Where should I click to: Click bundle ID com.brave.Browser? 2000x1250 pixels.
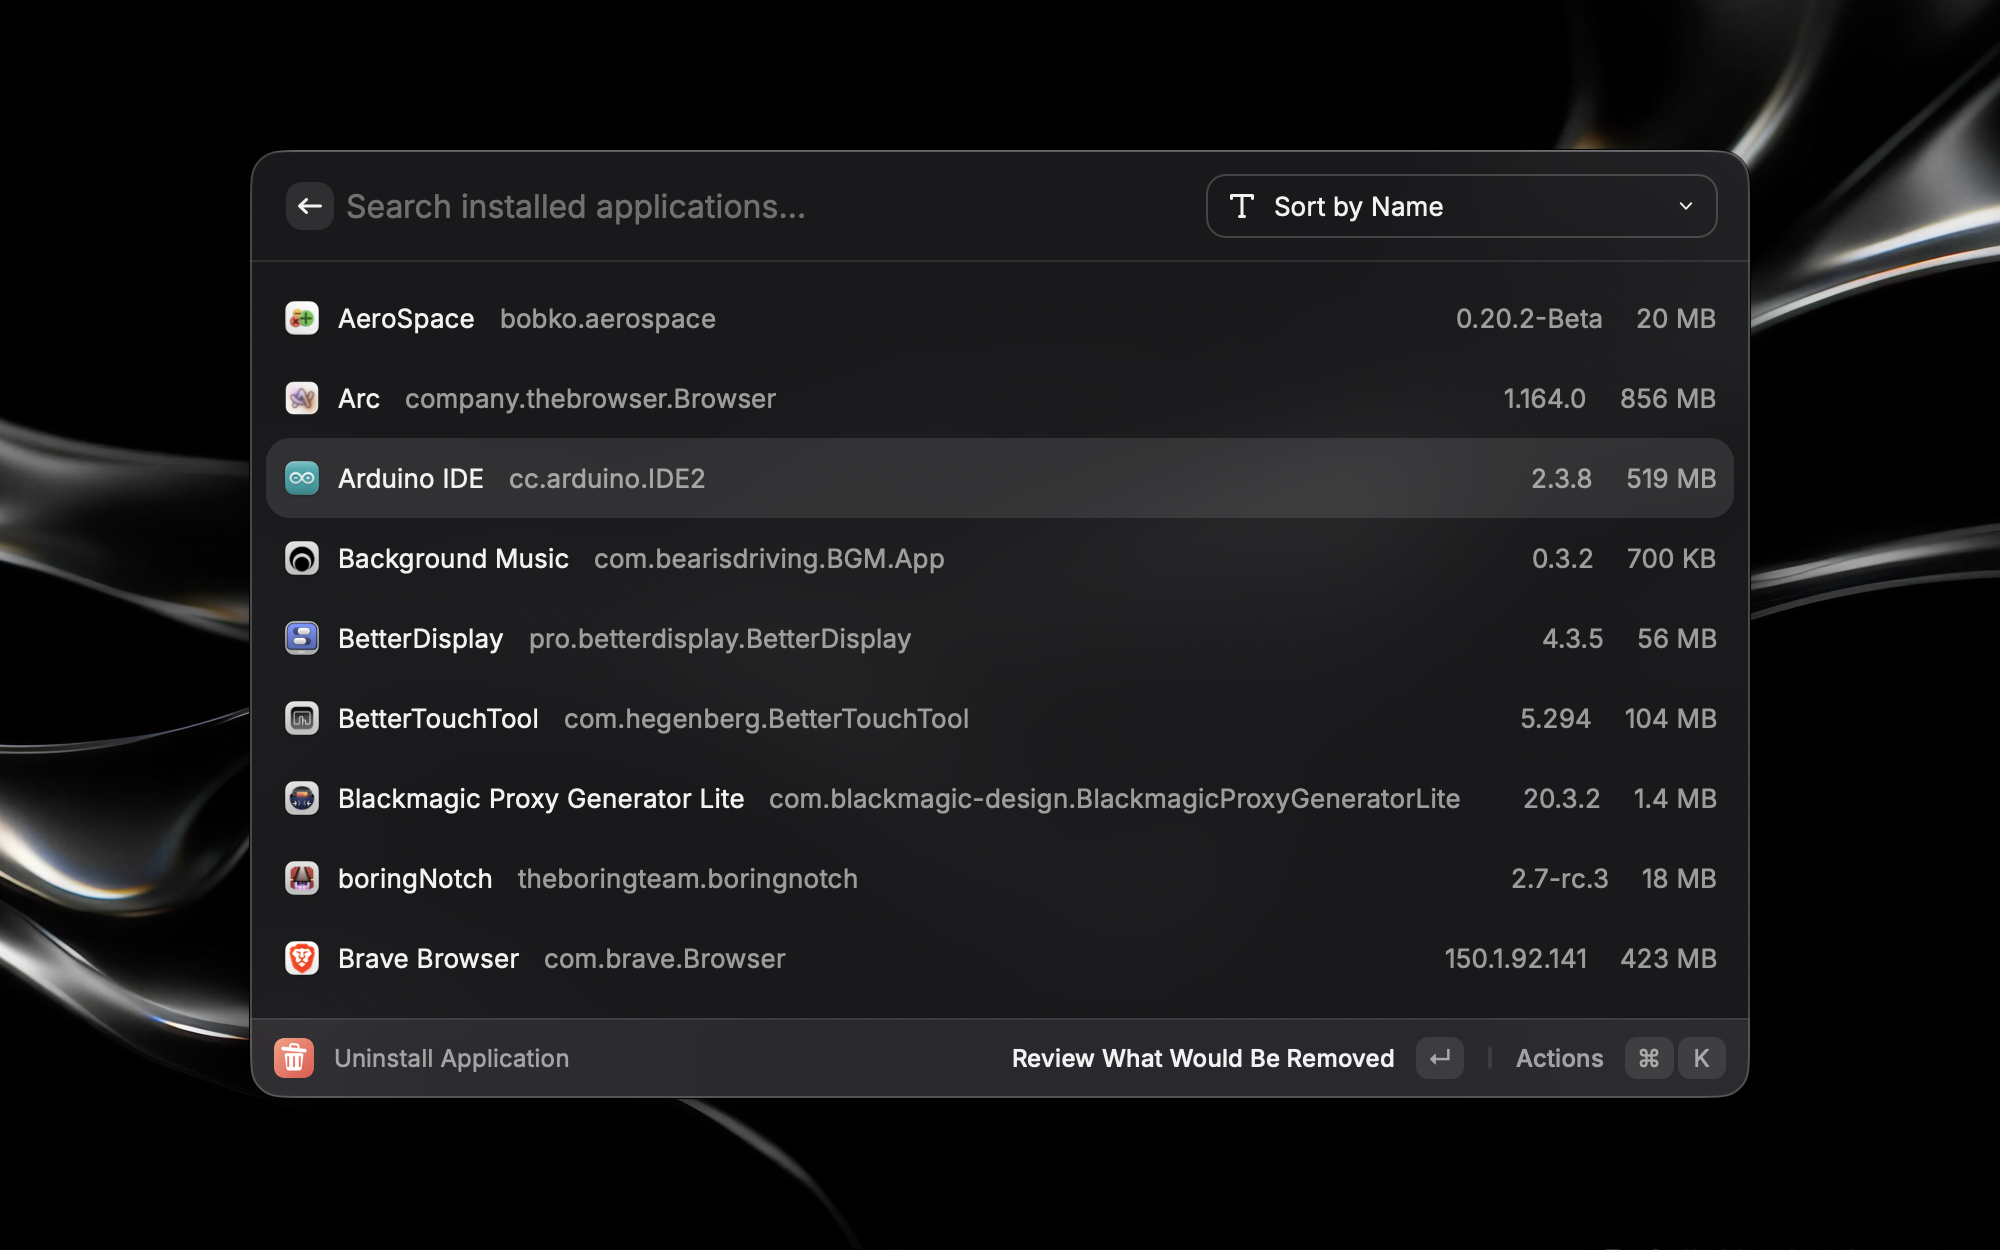pos(665,958)
